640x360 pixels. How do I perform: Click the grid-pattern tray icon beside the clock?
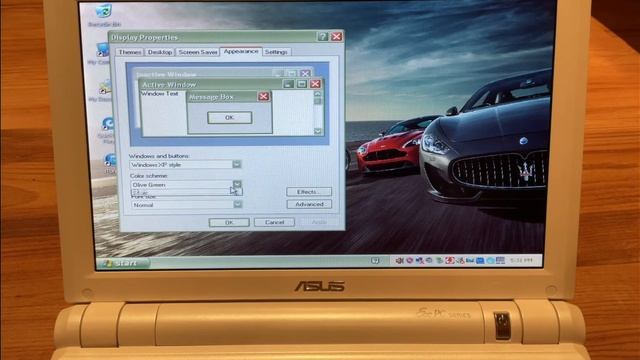(x=500, y=260)
